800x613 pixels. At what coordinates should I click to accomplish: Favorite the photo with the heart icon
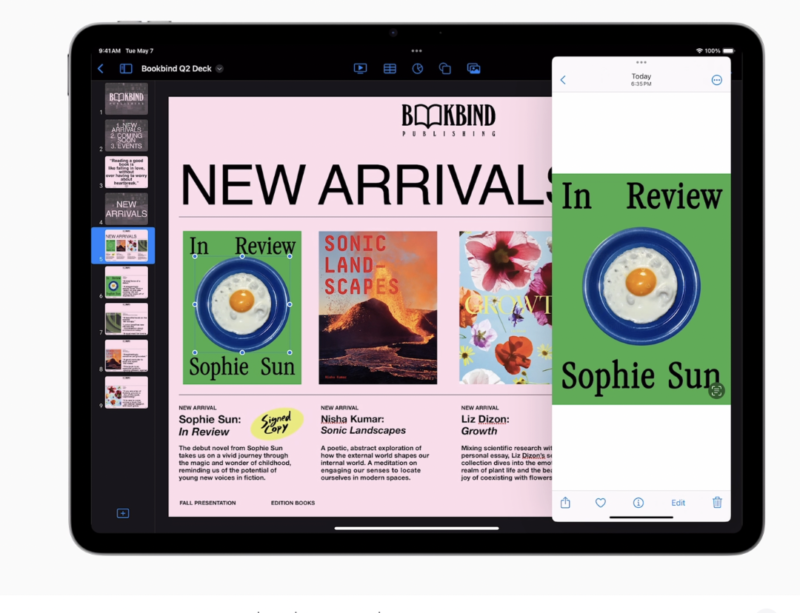(x=601, y=503)
